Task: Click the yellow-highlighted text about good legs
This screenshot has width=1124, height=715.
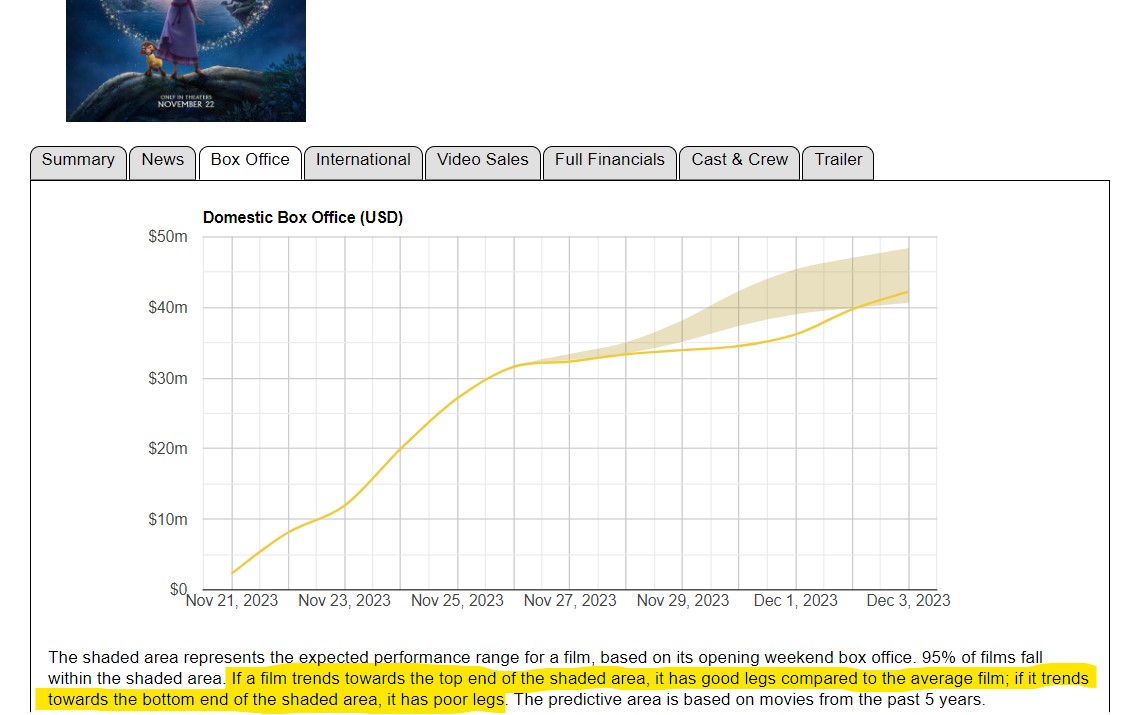Action: coord(650,679)
